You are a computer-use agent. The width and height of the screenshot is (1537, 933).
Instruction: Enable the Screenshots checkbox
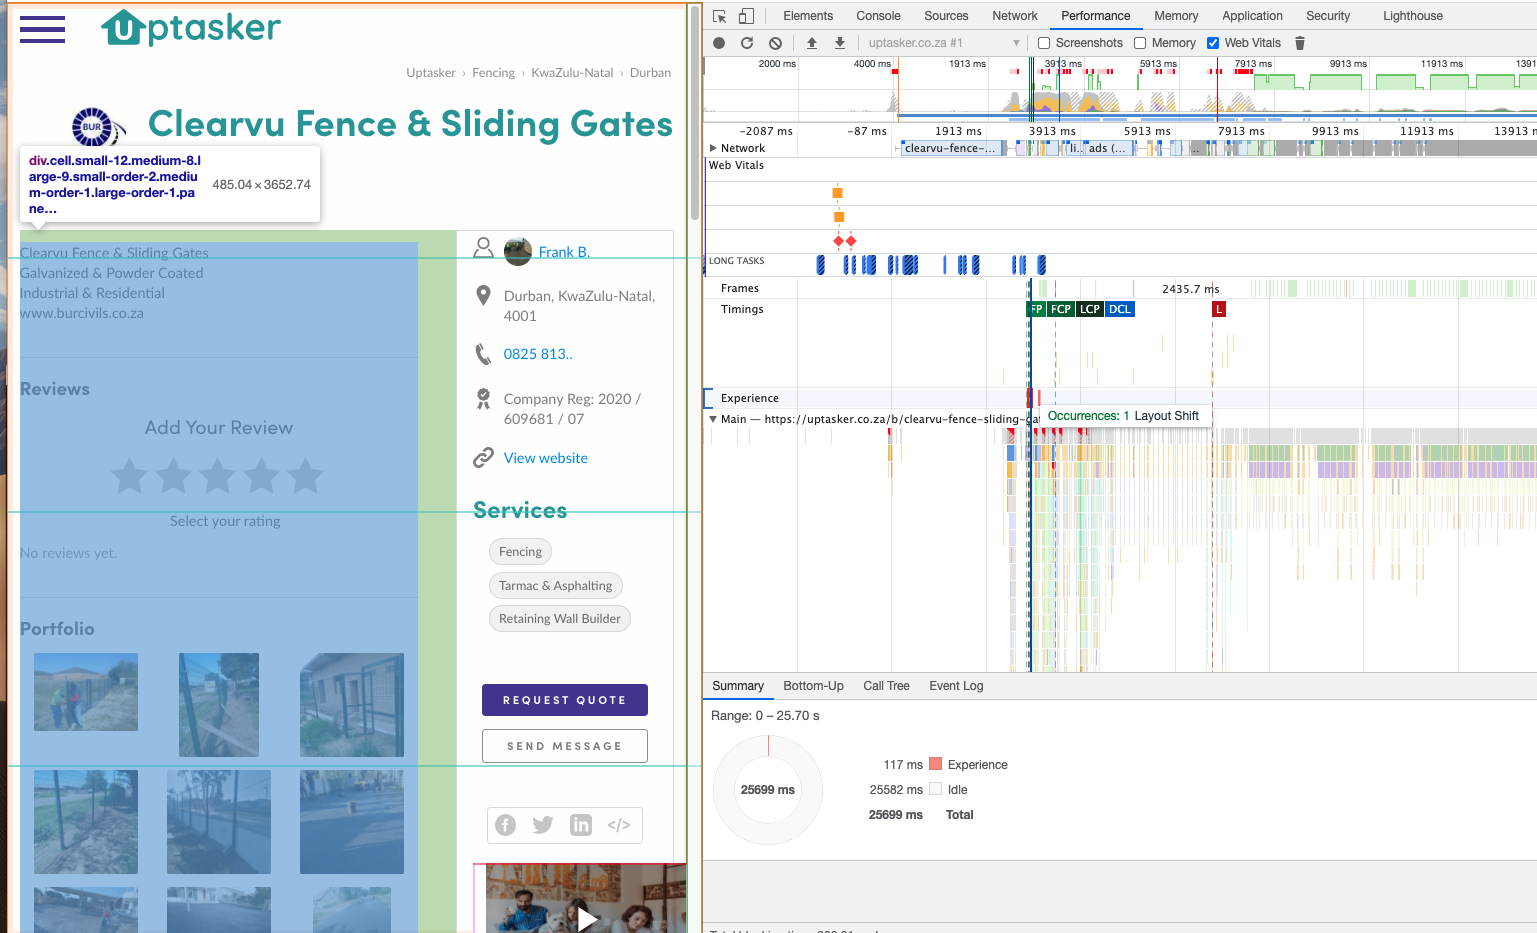tap(1044, 43)
